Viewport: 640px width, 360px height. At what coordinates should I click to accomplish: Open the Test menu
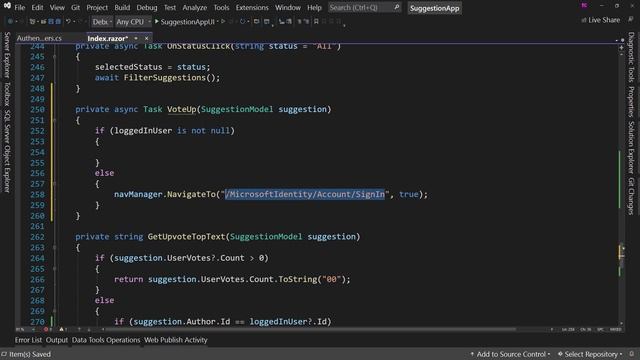click(x=170, y=7)
